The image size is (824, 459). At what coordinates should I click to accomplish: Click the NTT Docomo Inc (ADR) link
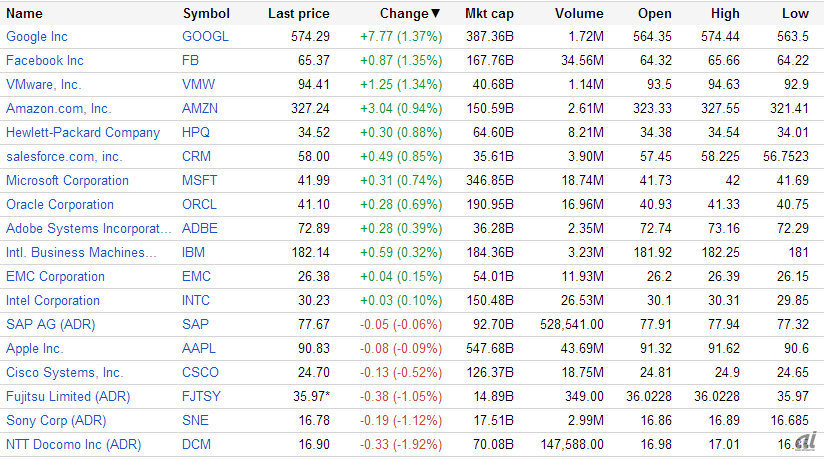click(x=74, y=445)
